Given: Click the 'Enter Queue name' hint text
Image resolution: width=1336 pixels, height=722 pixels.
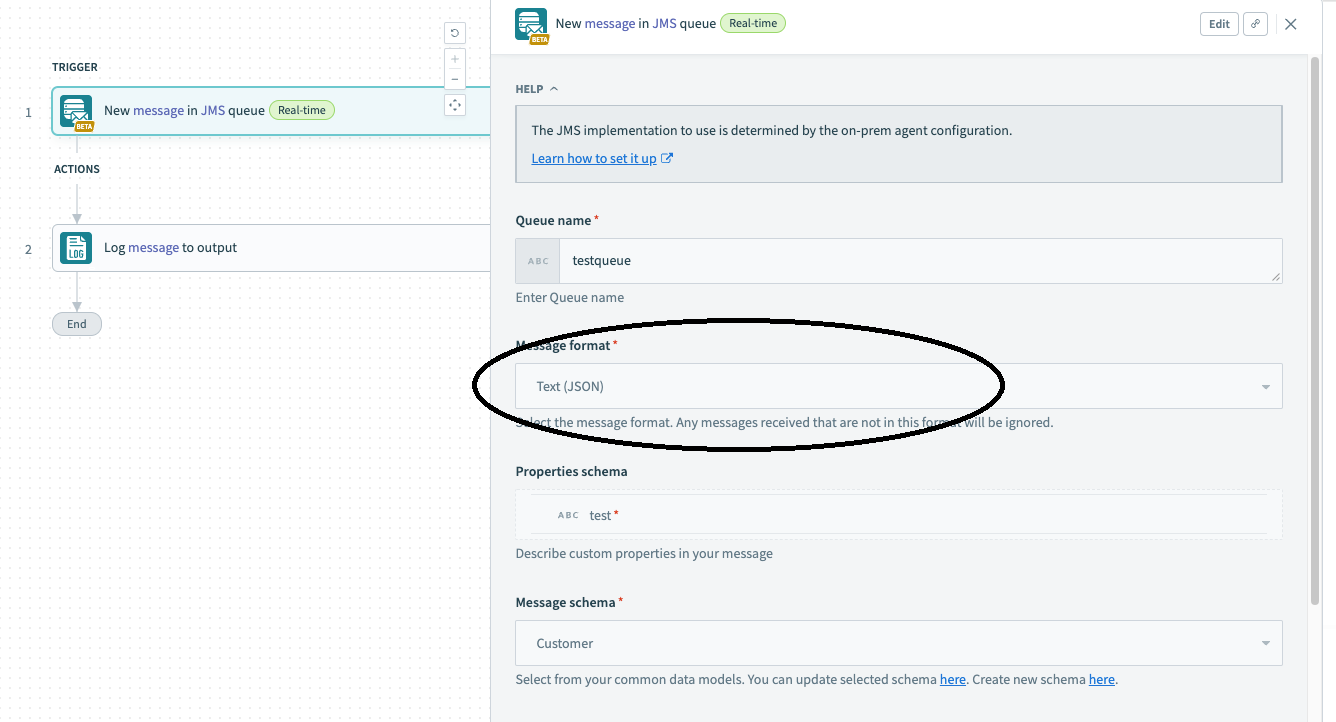Looking at the screenshot, I should coord(570,297).
